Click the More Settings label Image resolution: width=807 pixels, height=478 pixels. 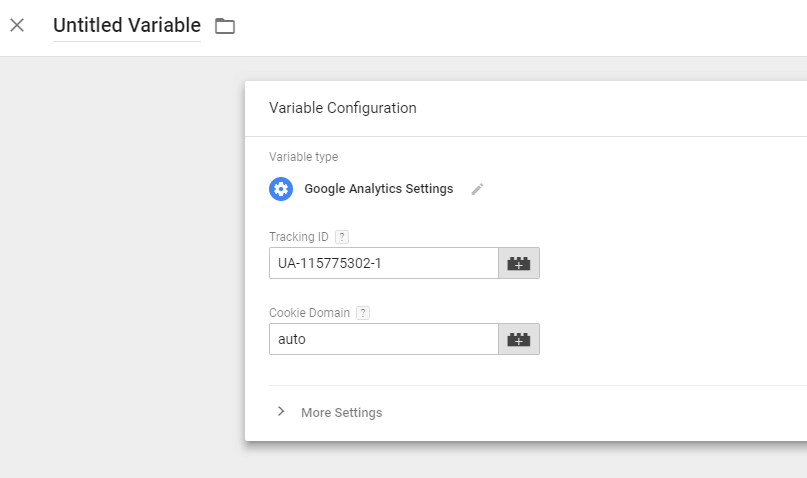(x=342, y=413)
